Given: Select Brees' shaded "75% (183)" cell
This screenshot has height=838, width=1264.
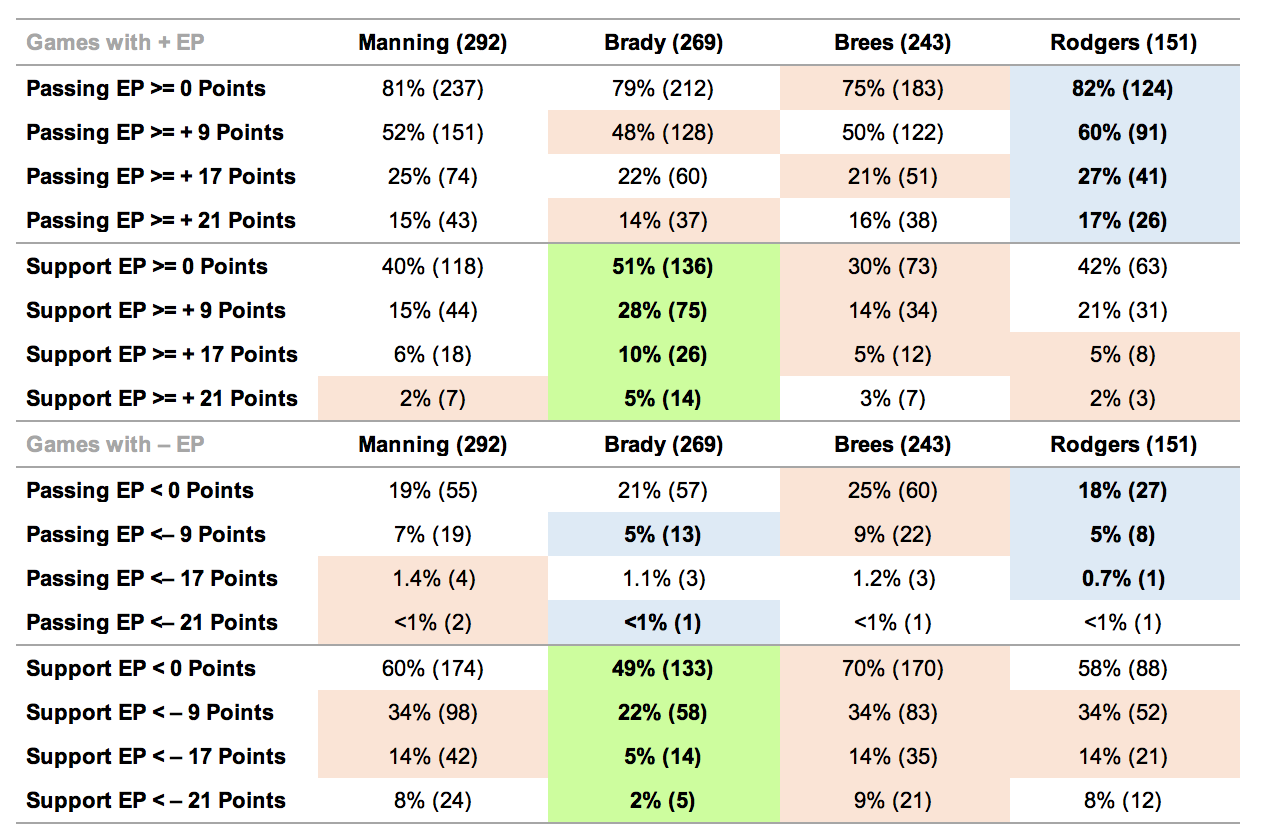Looking at the screenshot, I should click(x=893, y=89).
